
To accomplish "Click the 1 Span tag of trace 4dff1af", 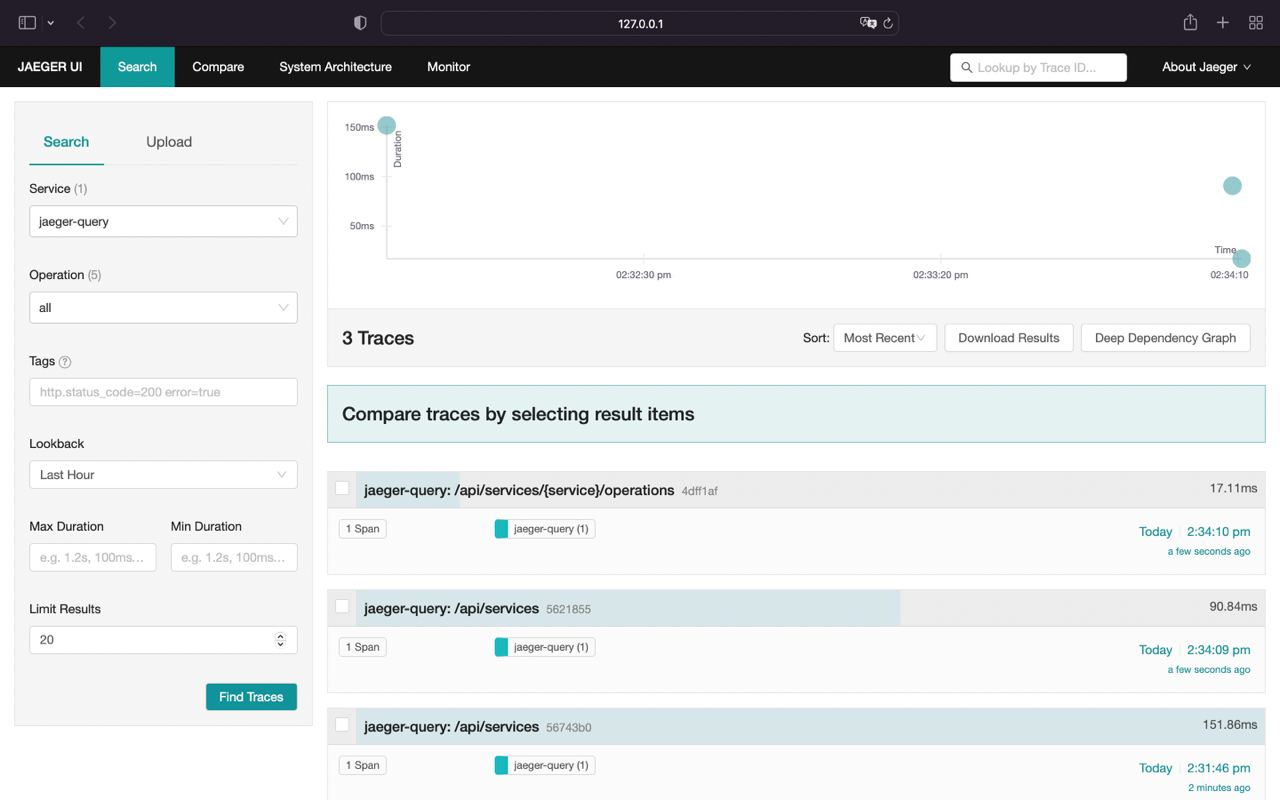I will (362, 529).
